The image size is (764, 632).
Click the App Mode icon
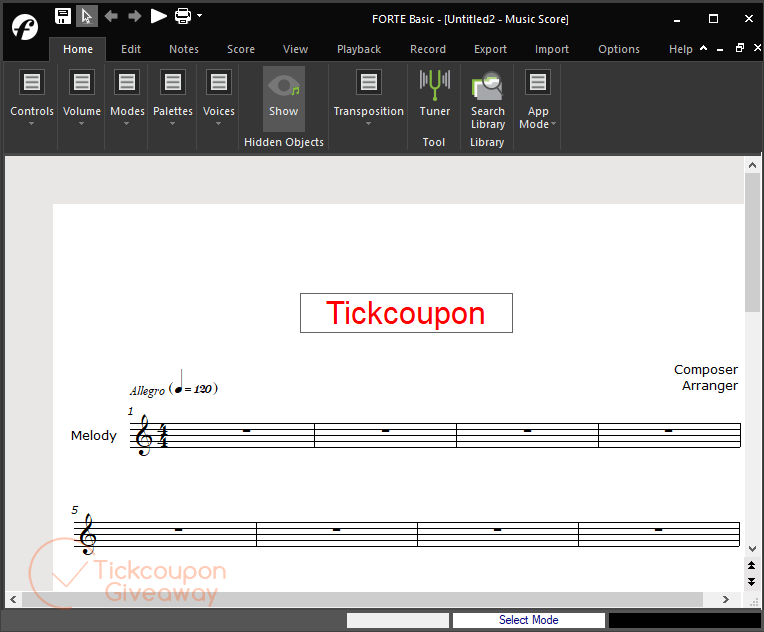point(537,82)
